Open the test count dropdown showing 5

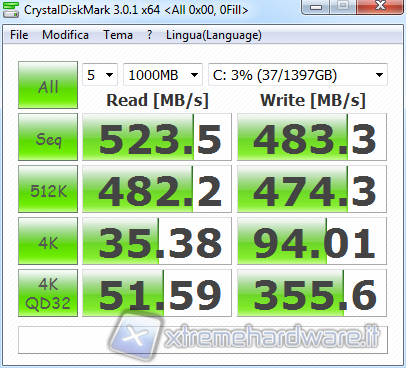pyautogui.click(x=100, y=75)
